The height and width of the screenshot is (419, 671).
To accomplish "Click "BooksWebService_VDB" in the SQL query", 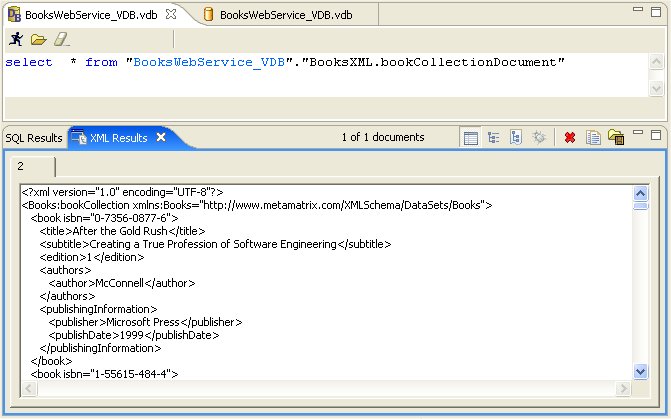I will coord(209,62).
